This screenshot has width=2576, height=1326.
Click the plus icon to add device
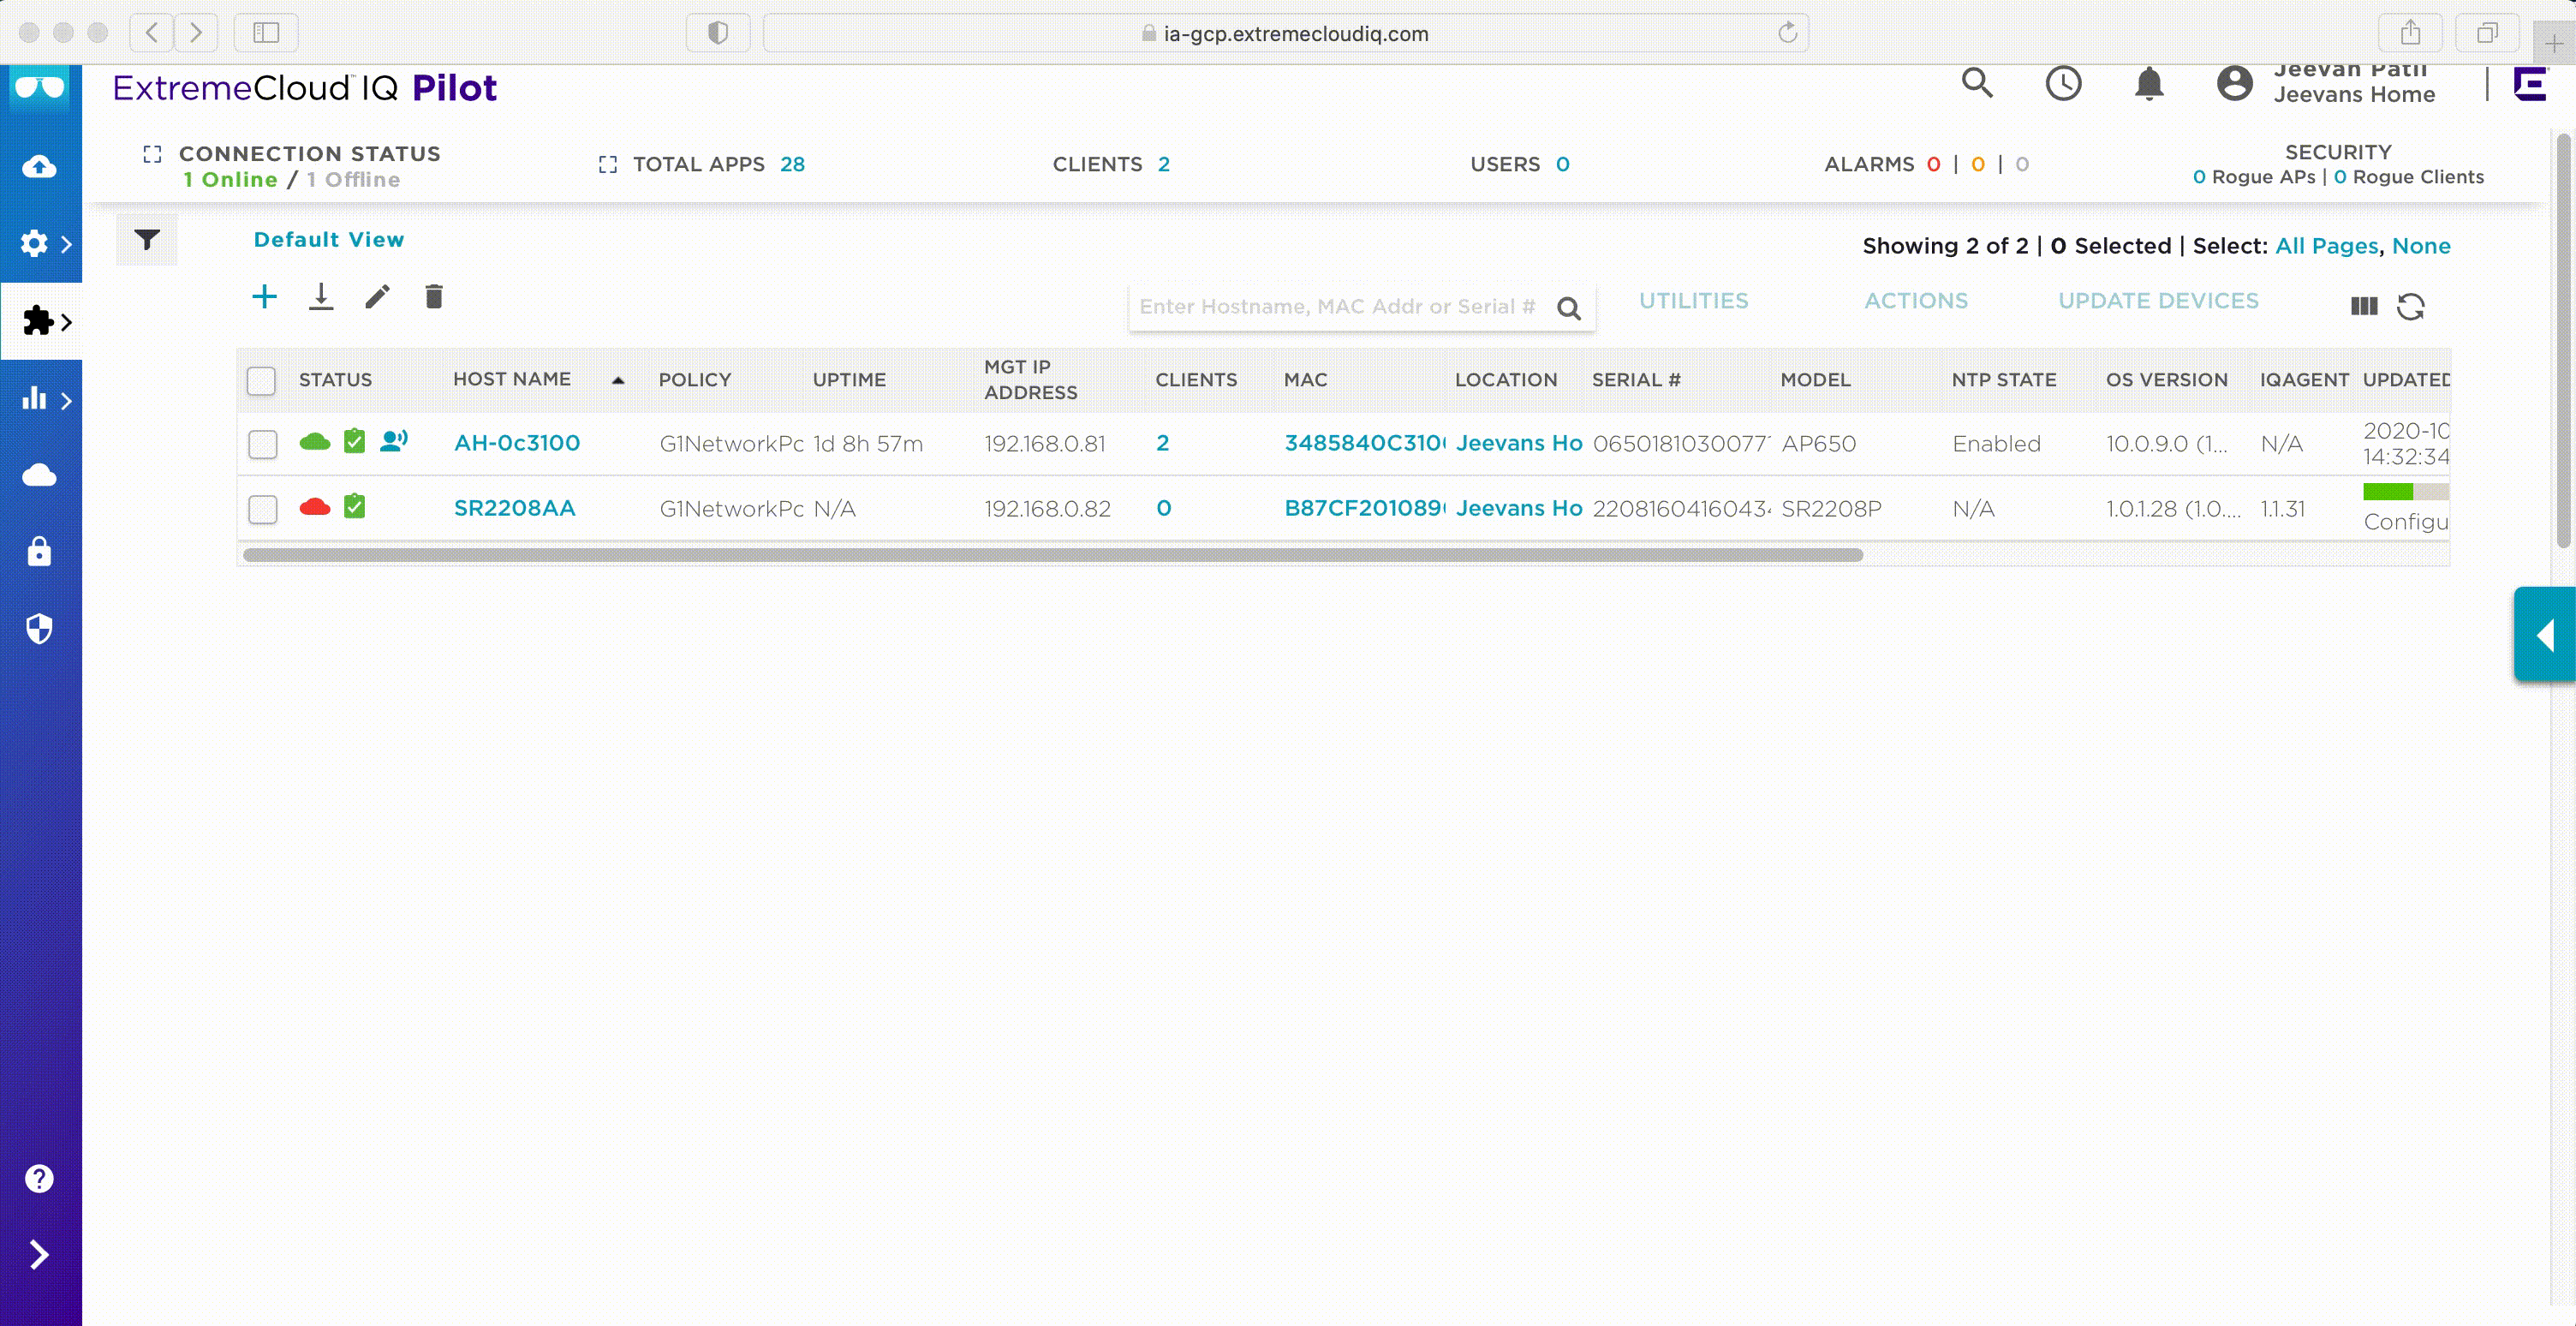click(x=264, y=297)
